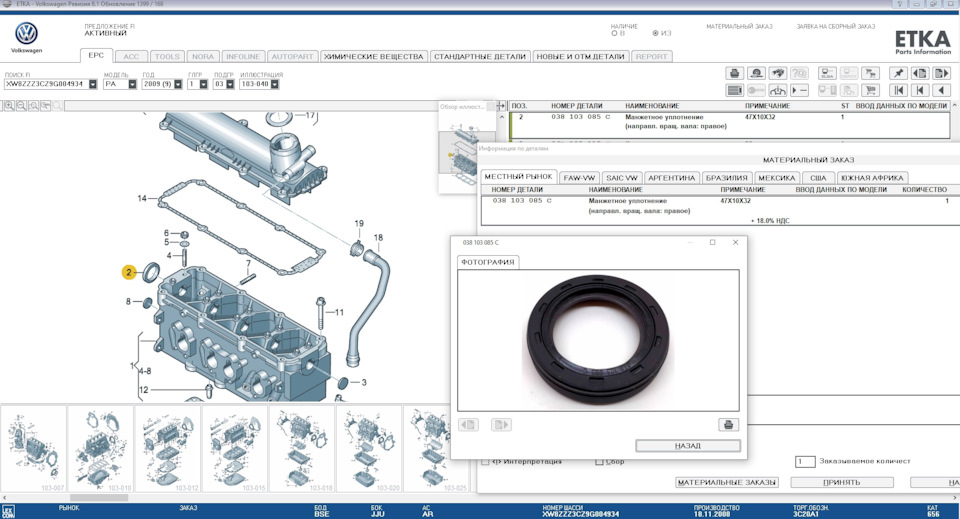Select the 'В' availability radio button
960x519 pixels.
614,33
